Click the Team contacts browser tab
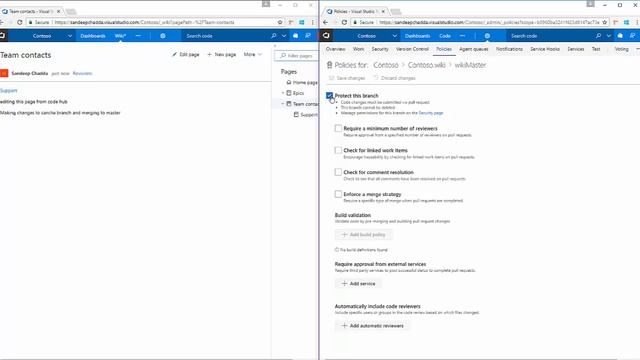Image resolution: width=640 pixels, height=360 pixels. click(x=31, y=11)
